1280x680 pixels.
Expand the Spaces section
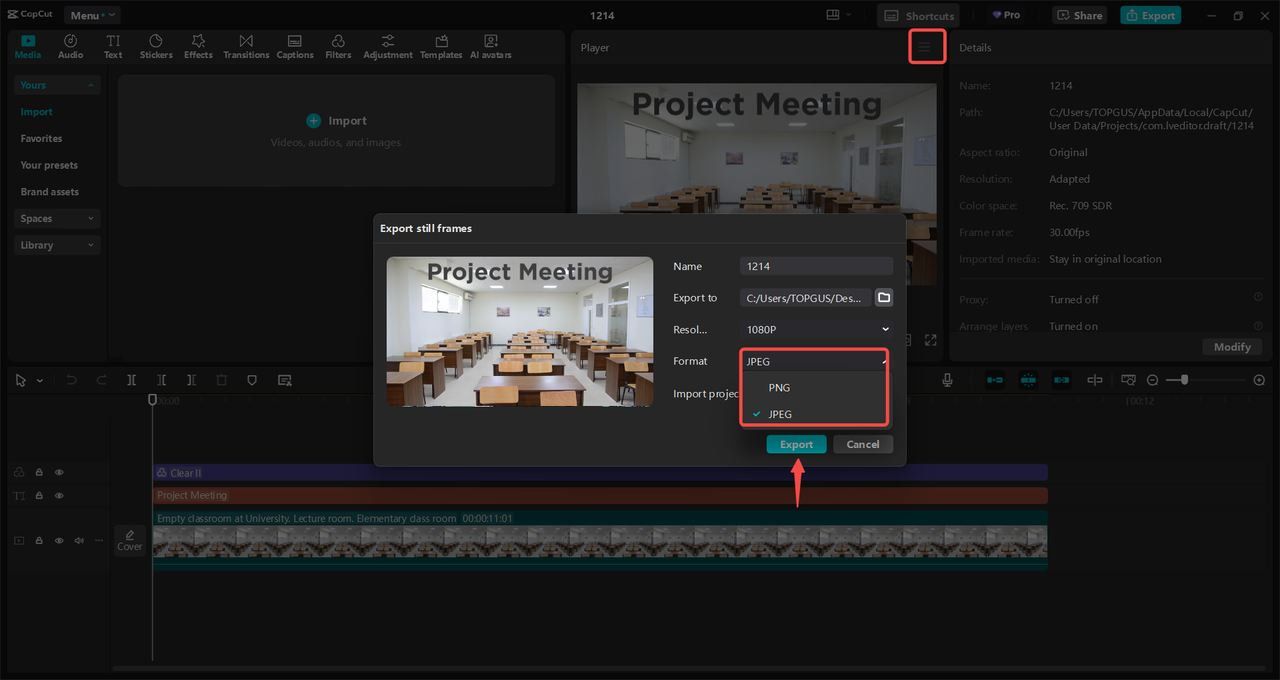pyautogui.click(x=57, y=218)
